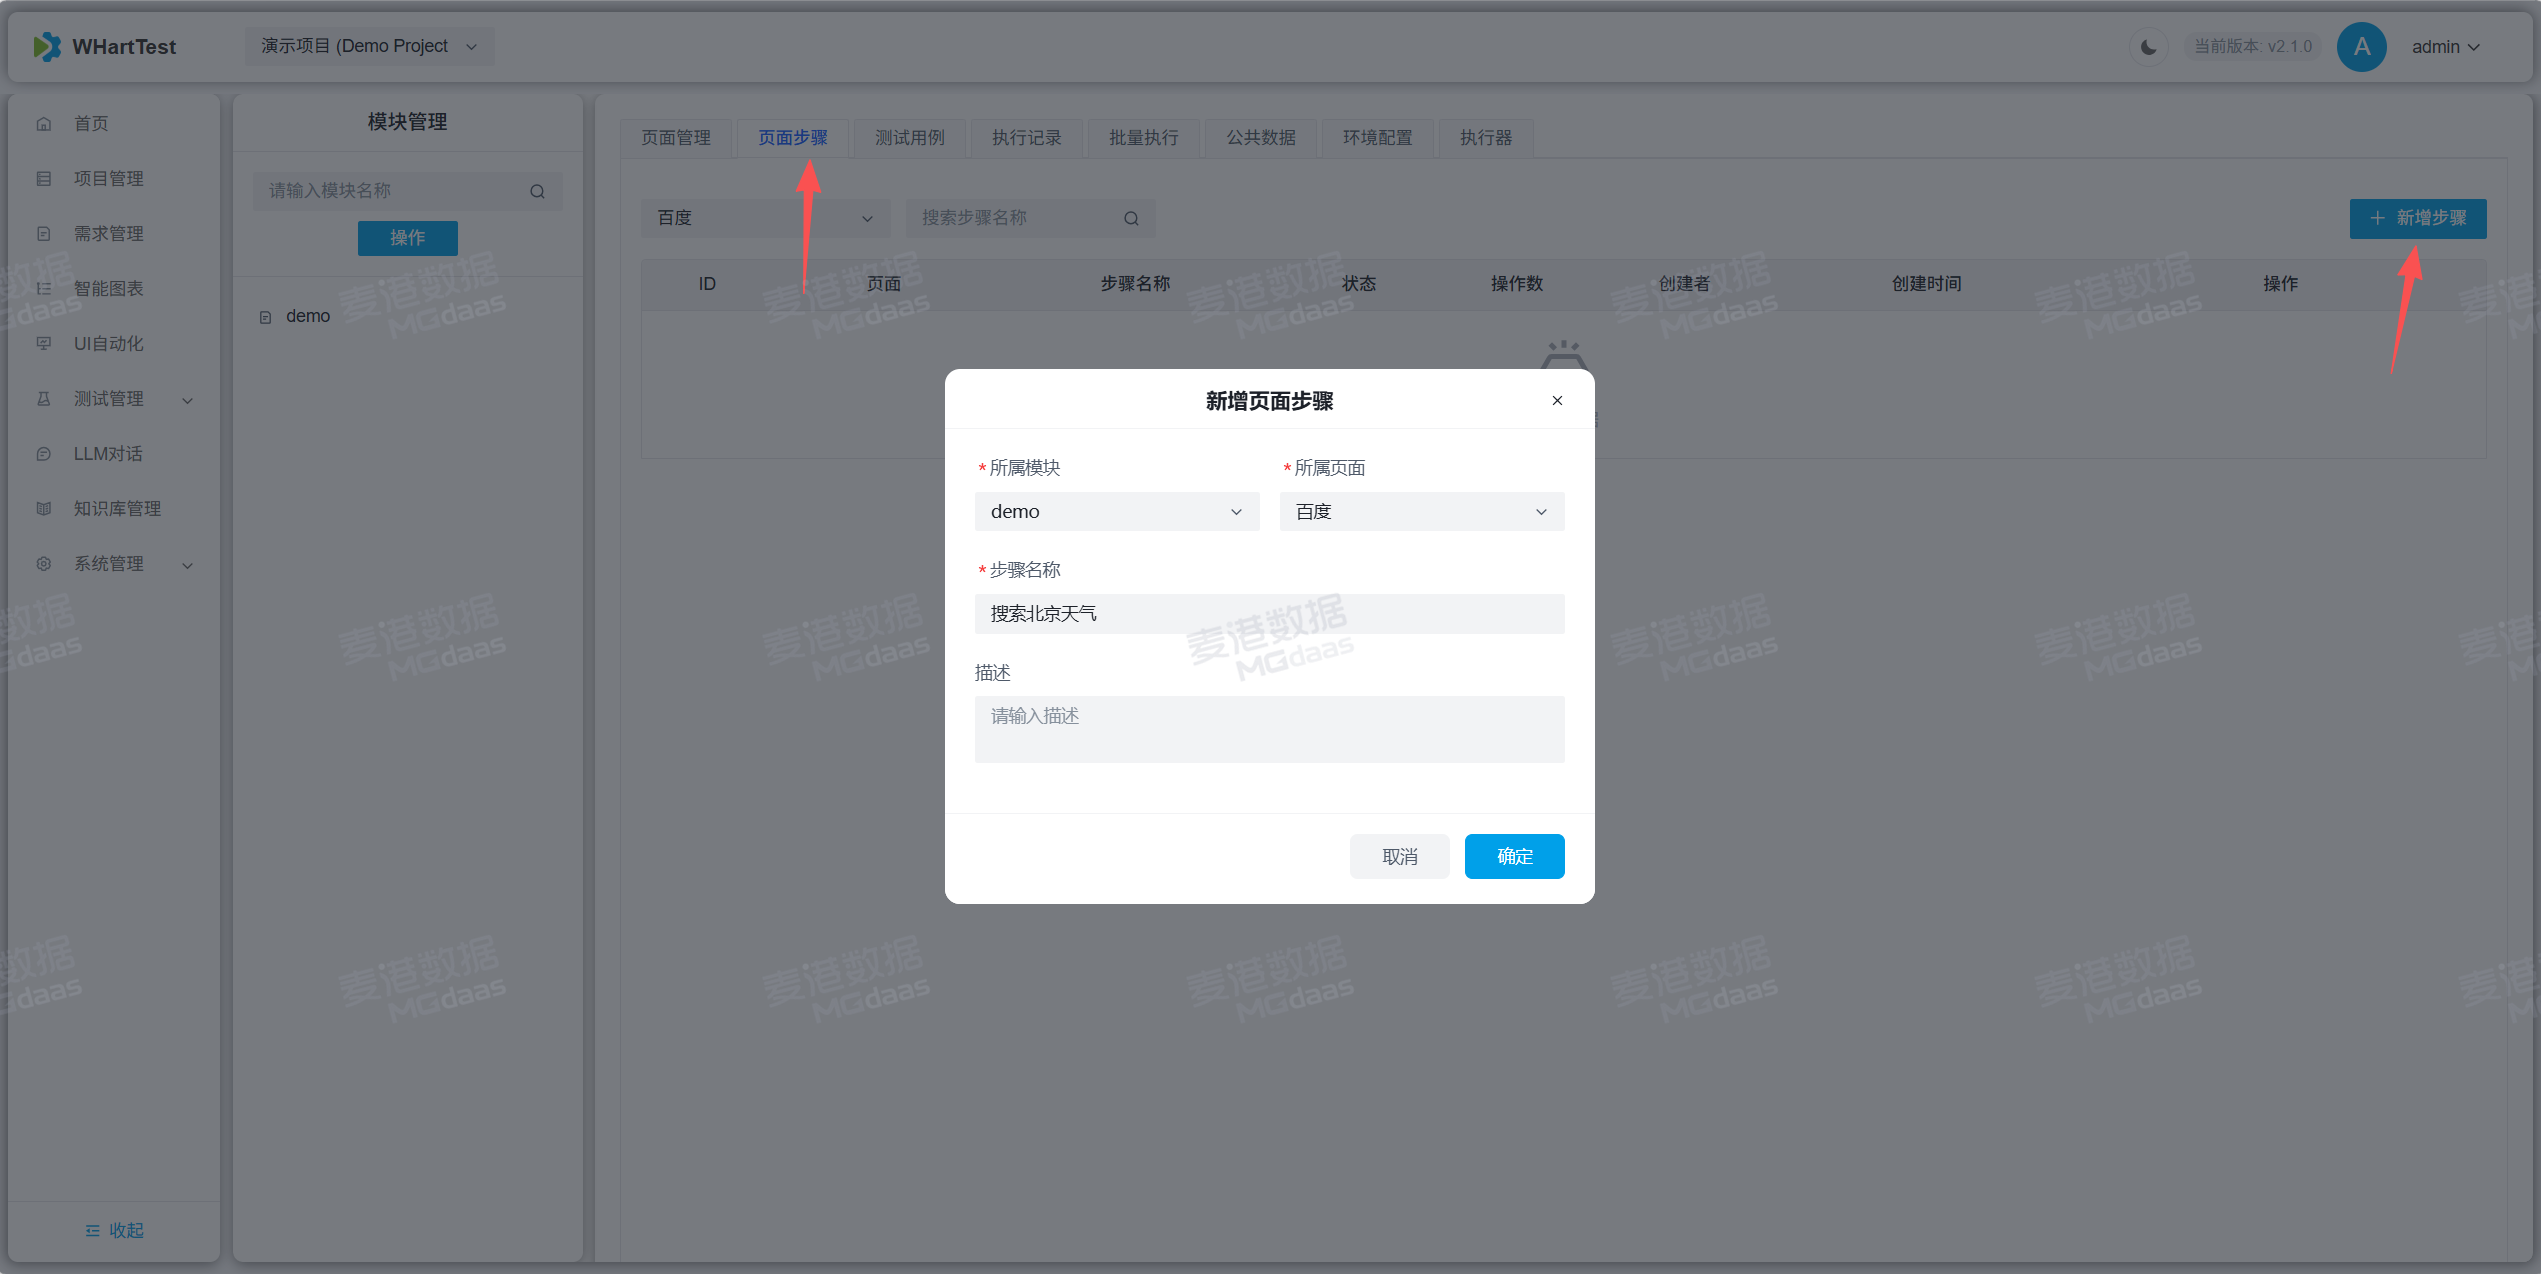Confirm the dialog with 确定
This screenshot has width=2541, height=1274.
click(x=1514, y=856)
